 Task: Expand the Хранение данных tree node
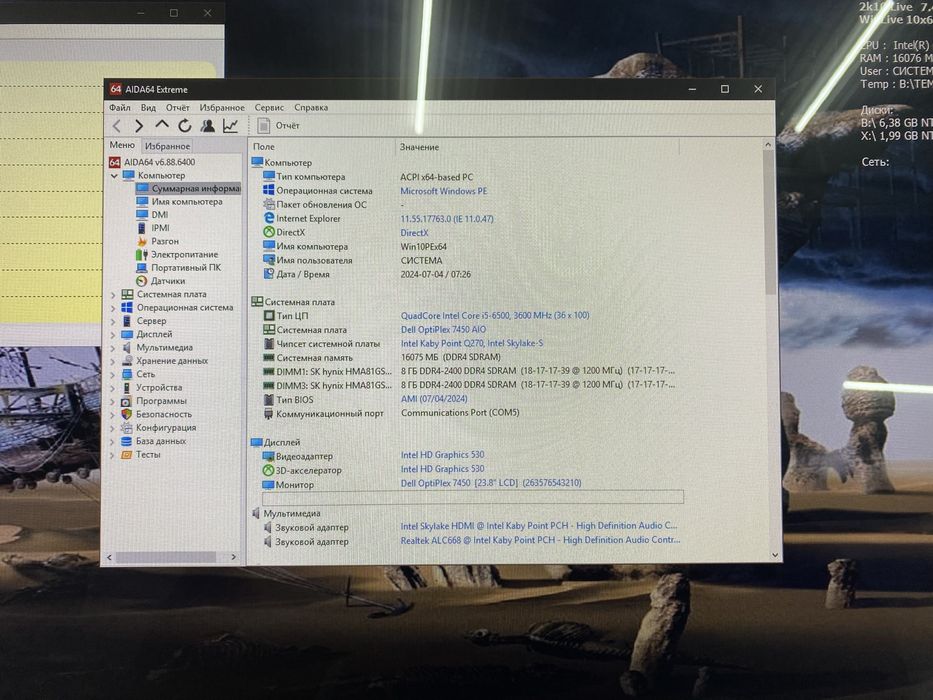[x=113, y=361]
